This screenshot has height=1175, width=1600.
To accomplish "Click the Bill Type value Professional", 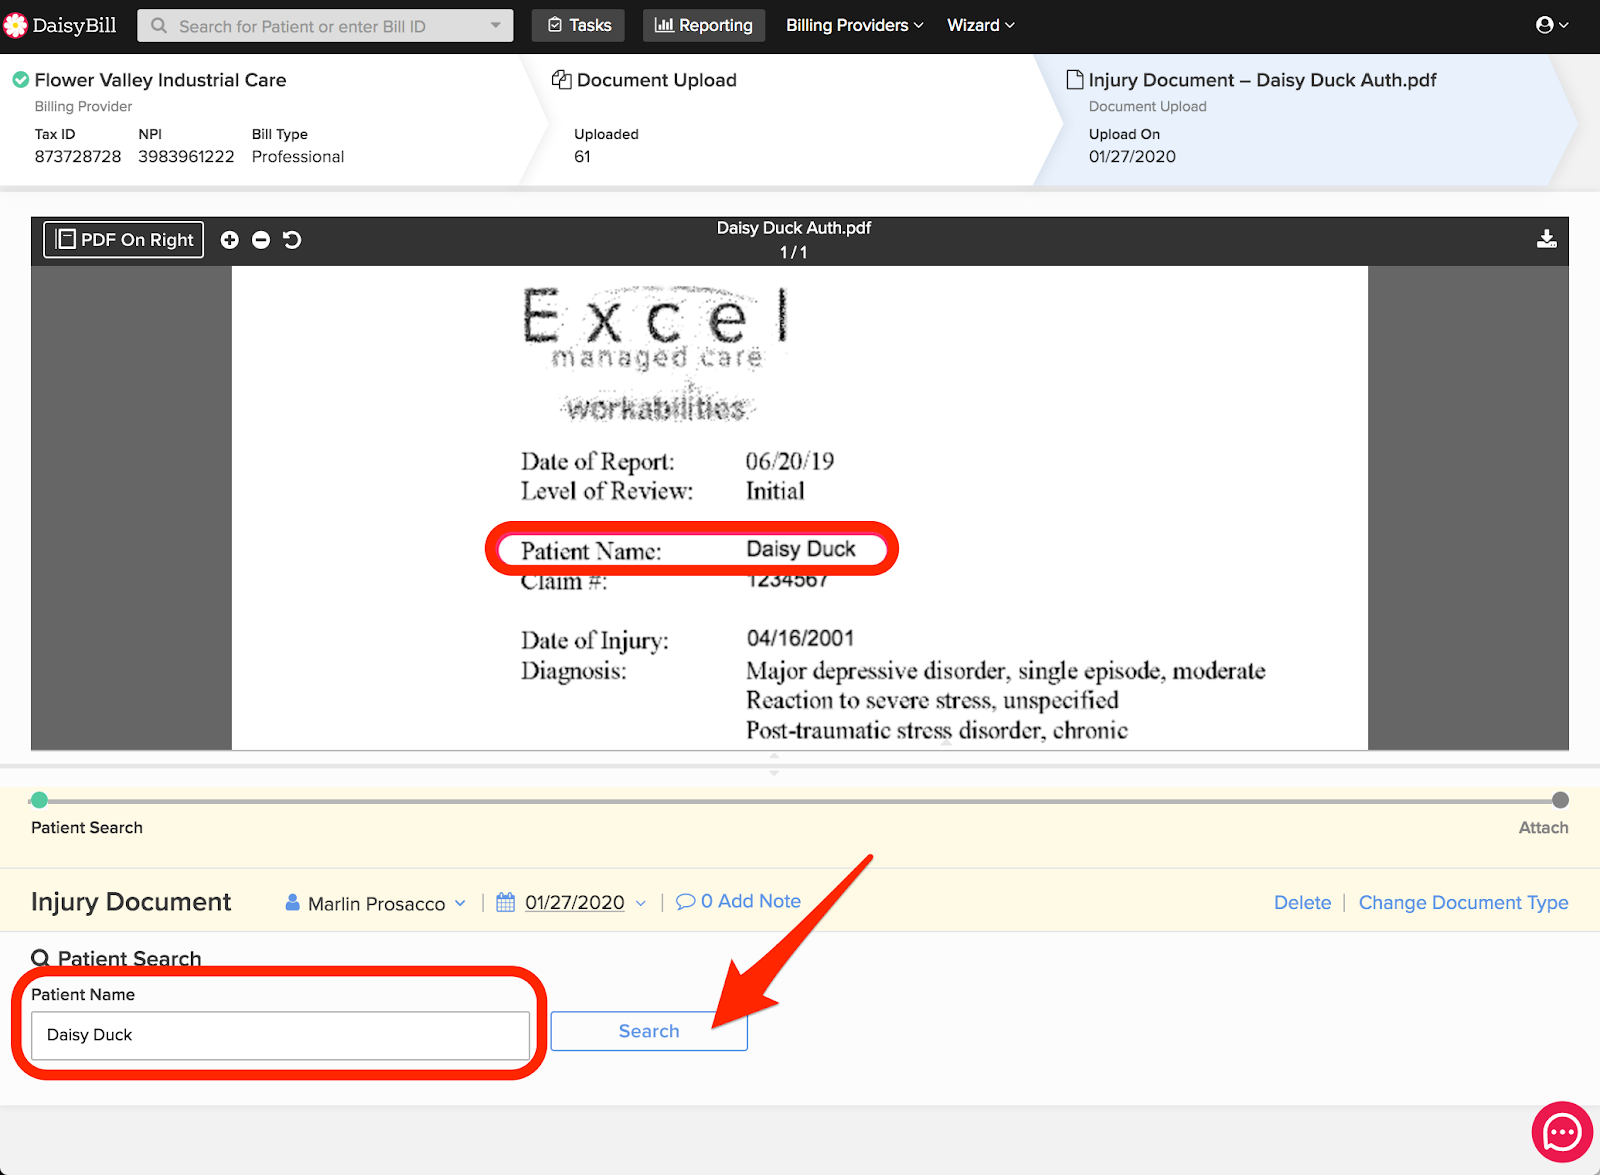I will coord(298,157).
